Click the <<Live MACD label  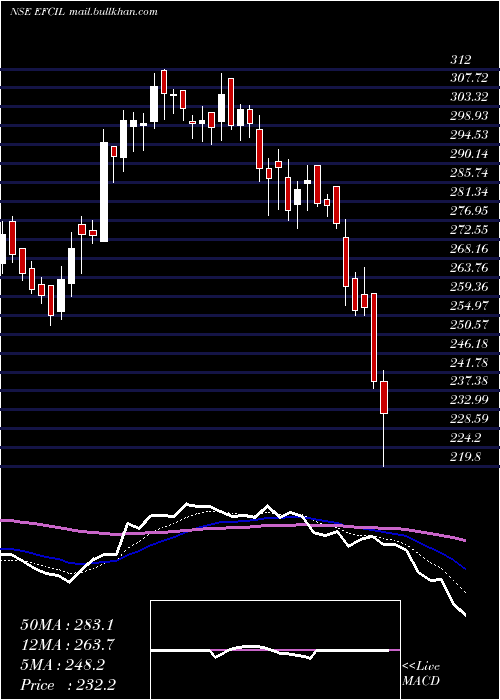[421, 674]
